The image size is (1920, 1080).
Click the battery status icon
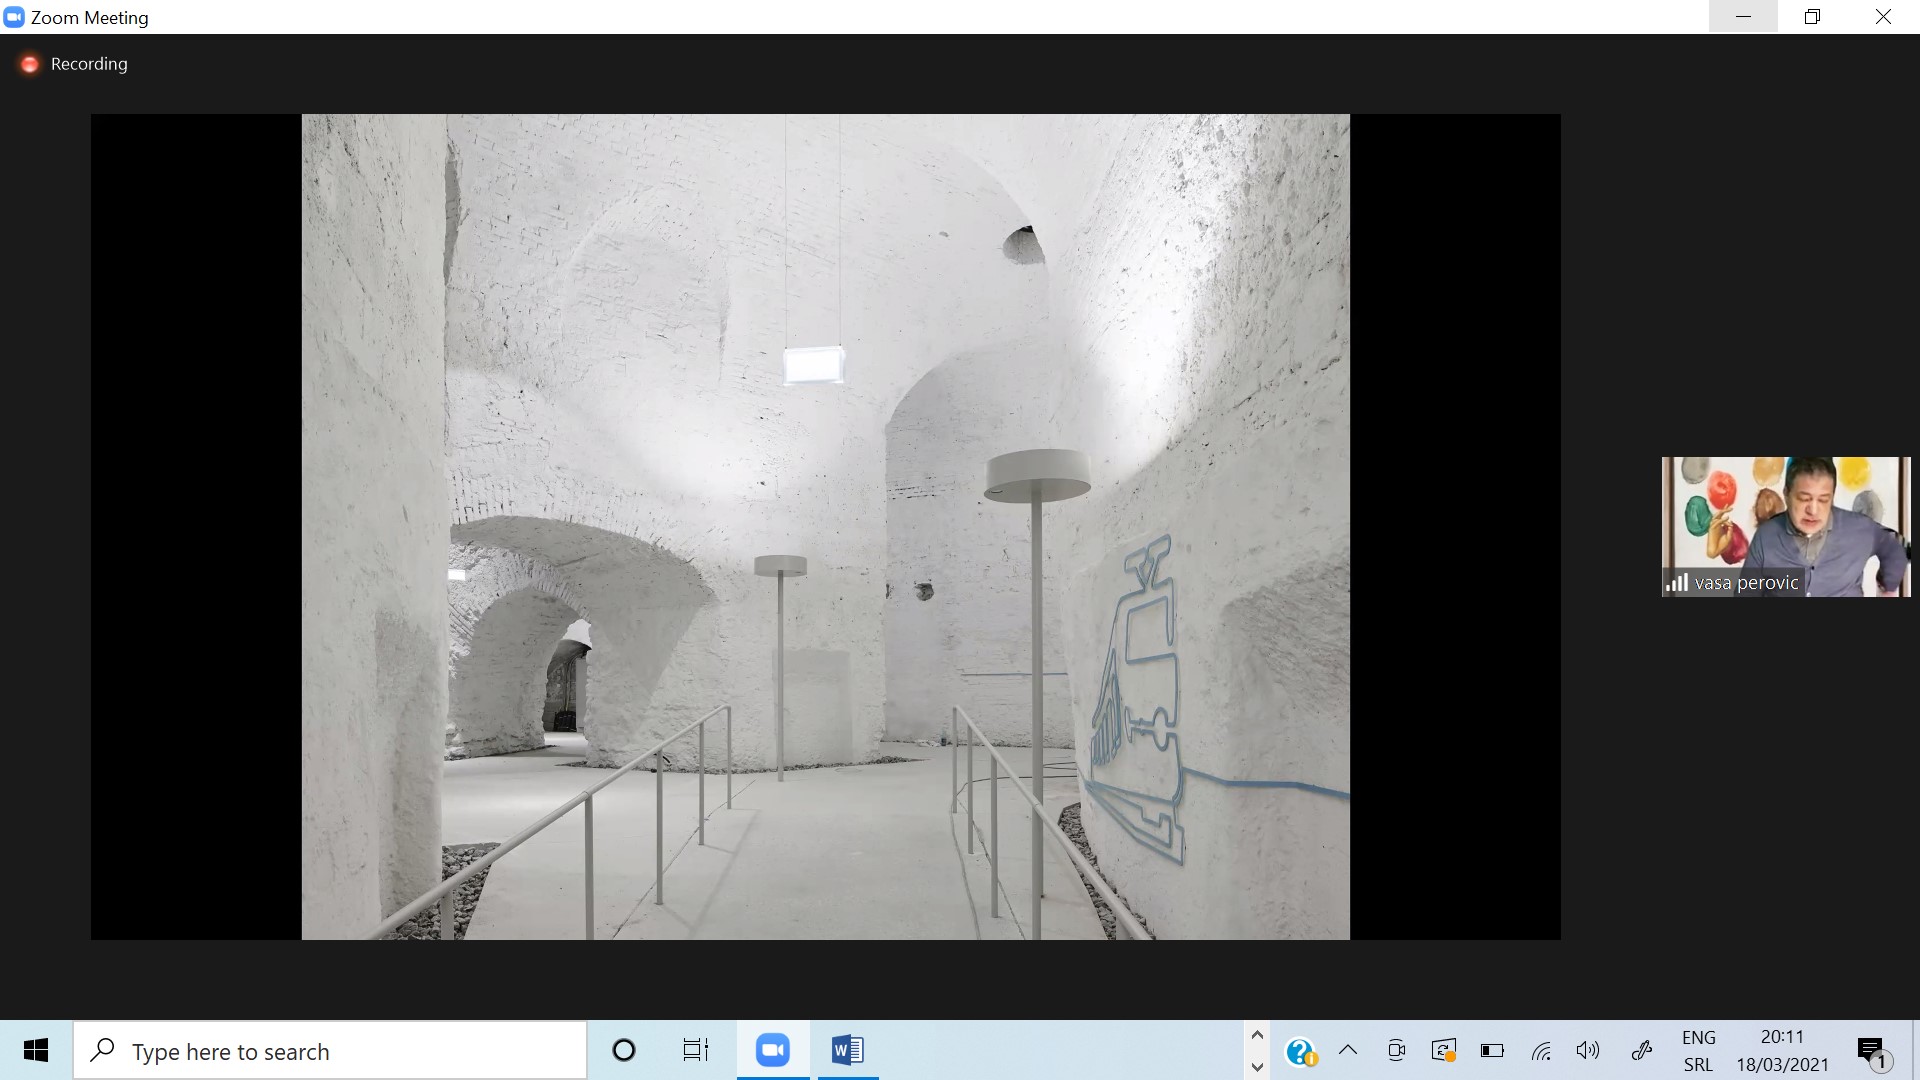click(1492, 1050)
